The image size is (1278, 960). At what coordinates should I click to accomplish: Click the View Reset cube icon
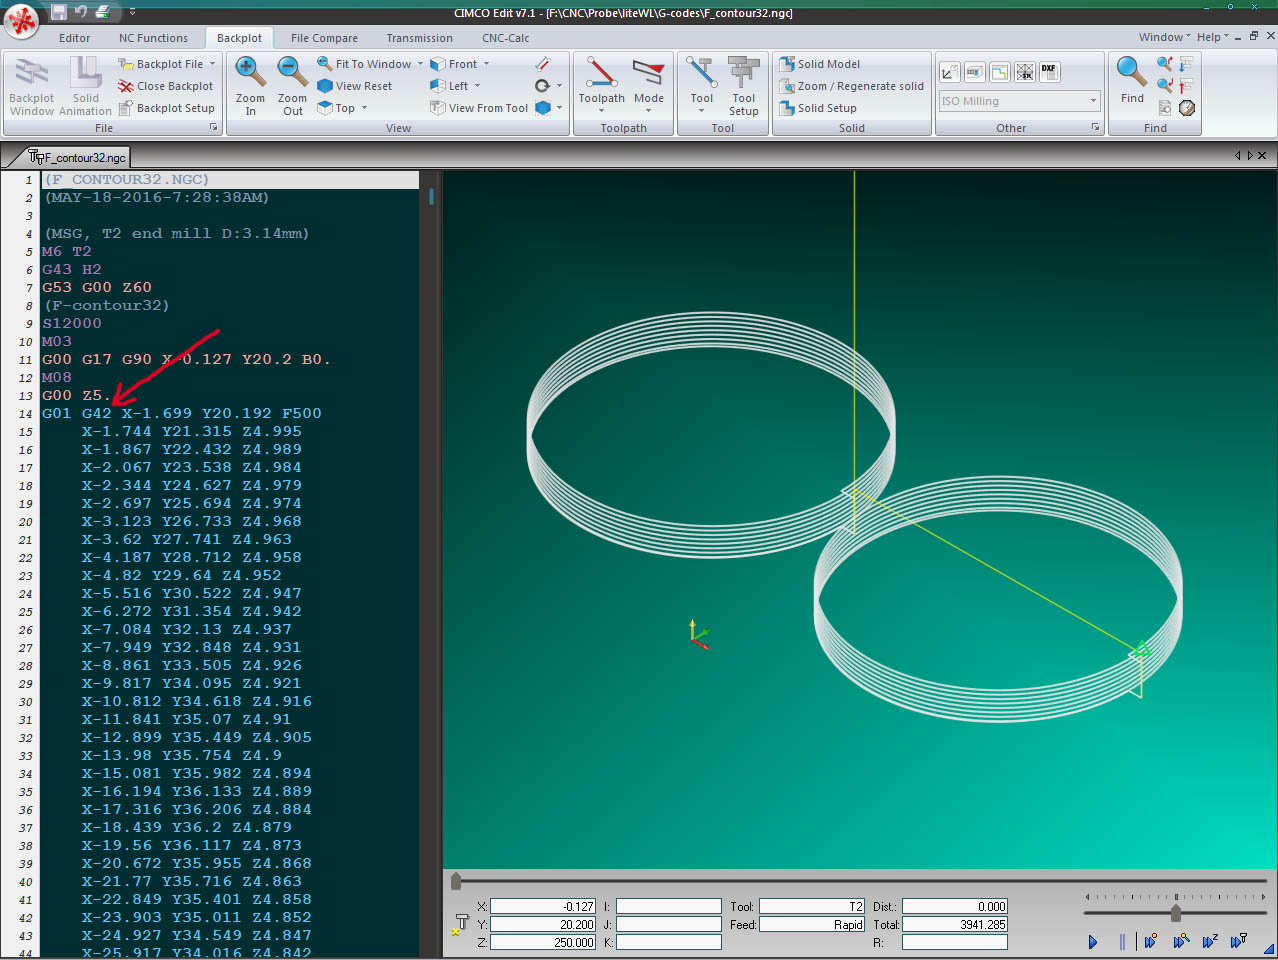(325, 86)
